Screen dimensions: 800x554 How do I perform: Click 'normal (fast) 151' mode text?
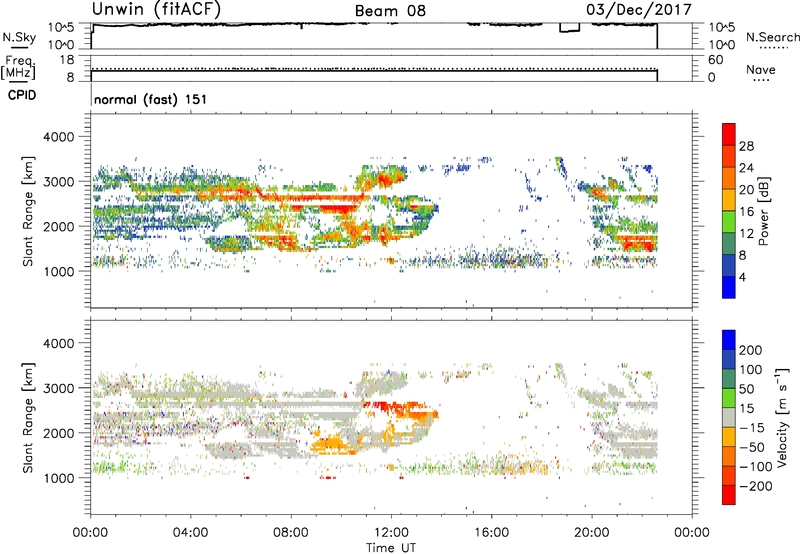[151, 99]
